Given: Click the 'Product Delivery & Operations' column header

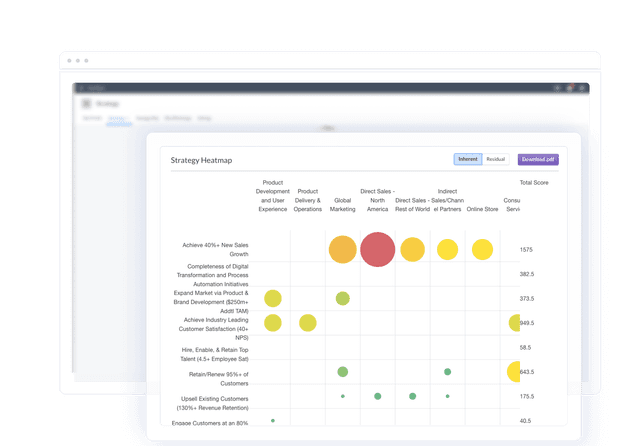Looking at the screenshot, I should [308, 200].
